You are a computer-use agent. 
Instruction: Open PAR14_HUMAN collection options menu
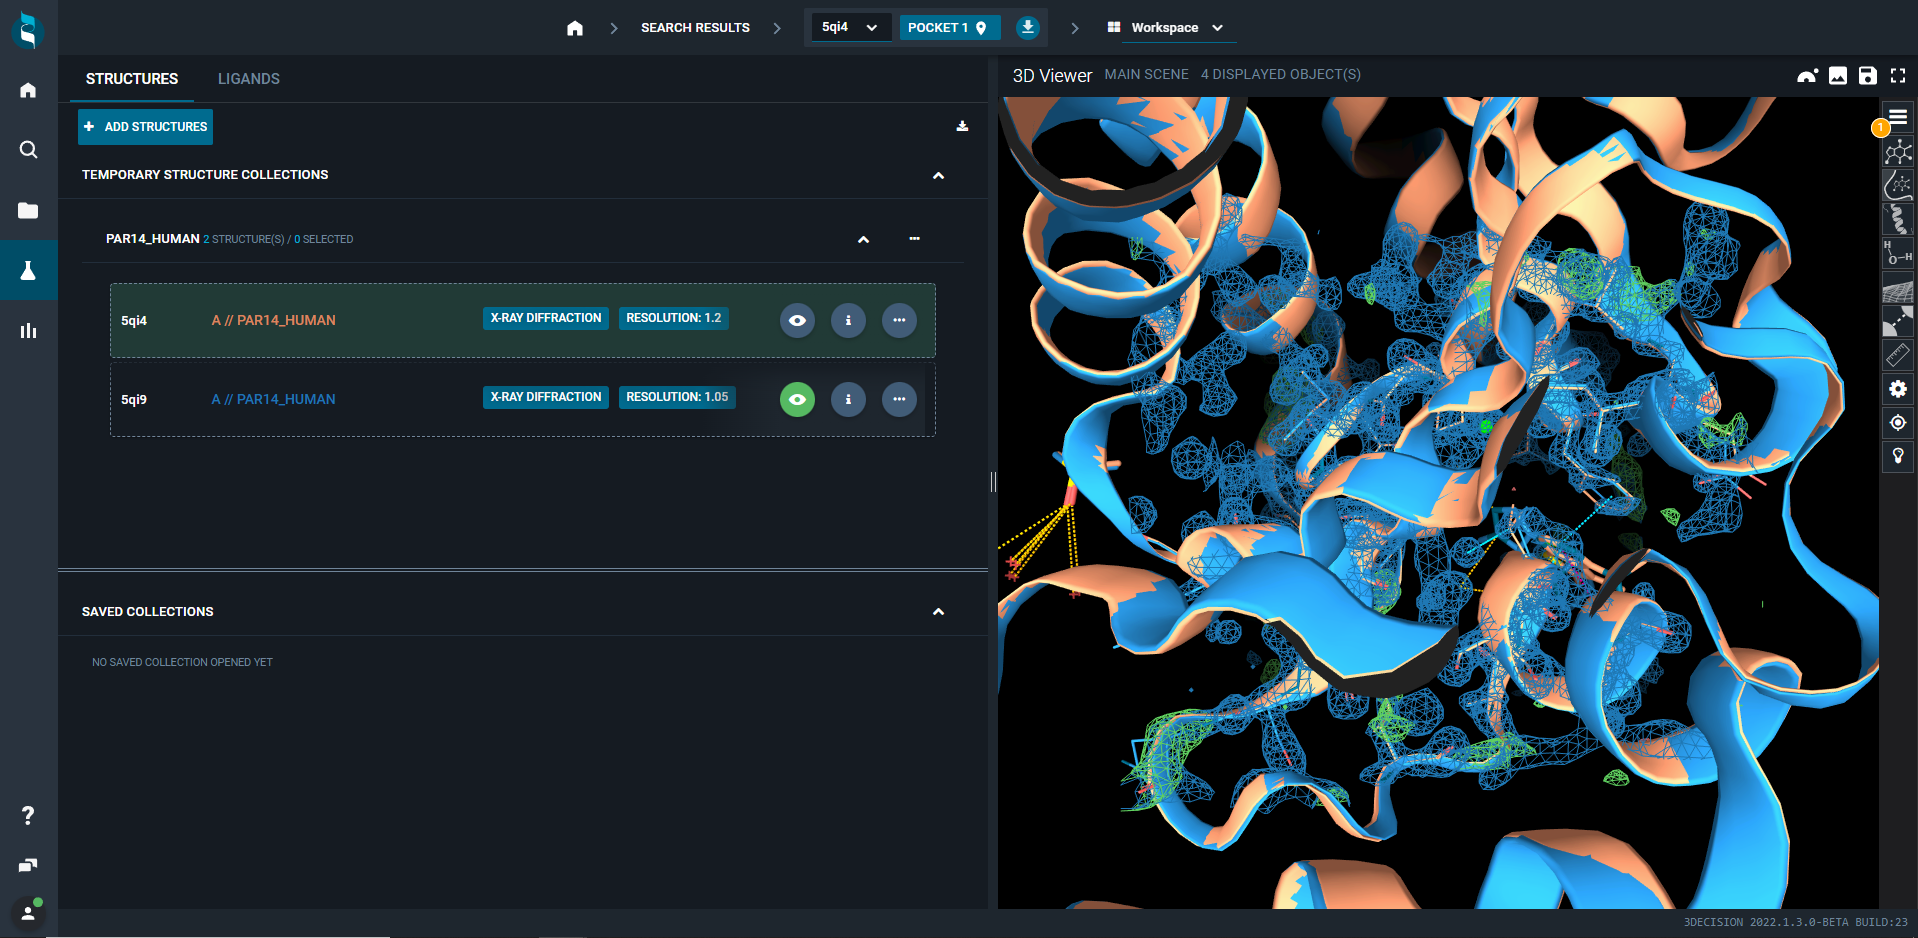(914, 239)
